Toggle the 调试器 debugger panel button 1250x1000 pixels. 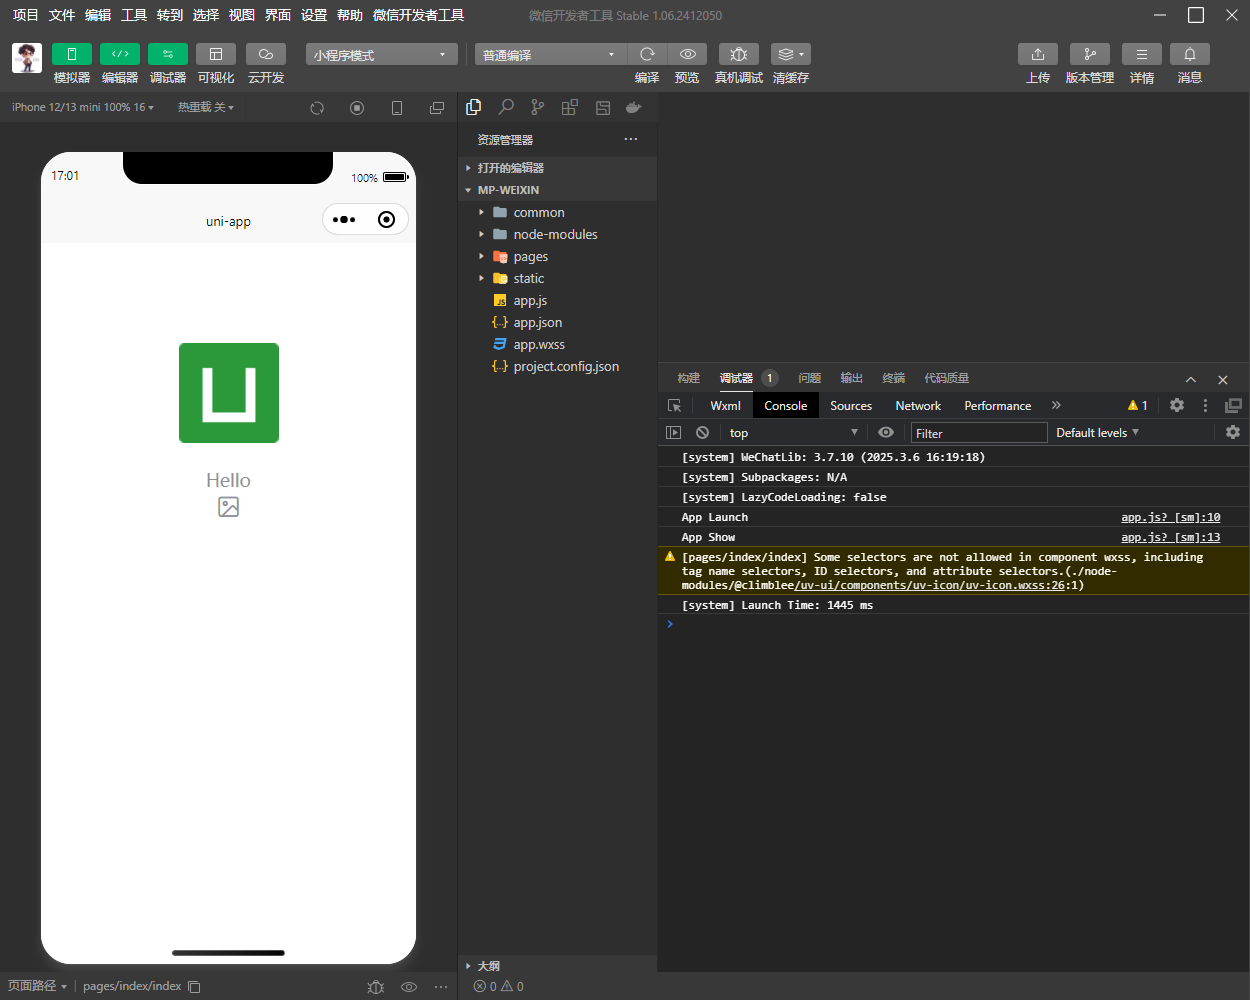(x=168, y=54)
